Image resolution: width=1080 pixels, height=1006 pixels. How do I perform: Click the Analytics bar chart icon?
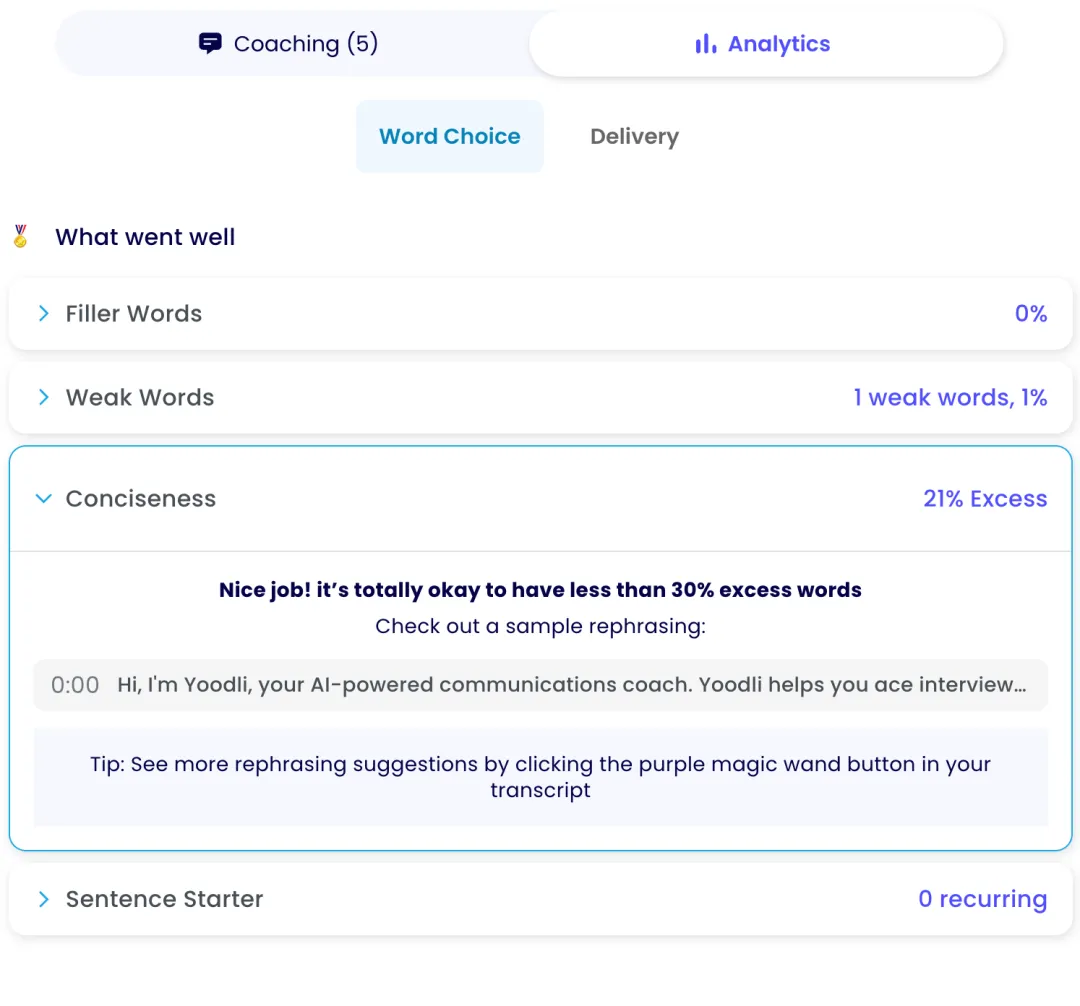tap(705, 44)
